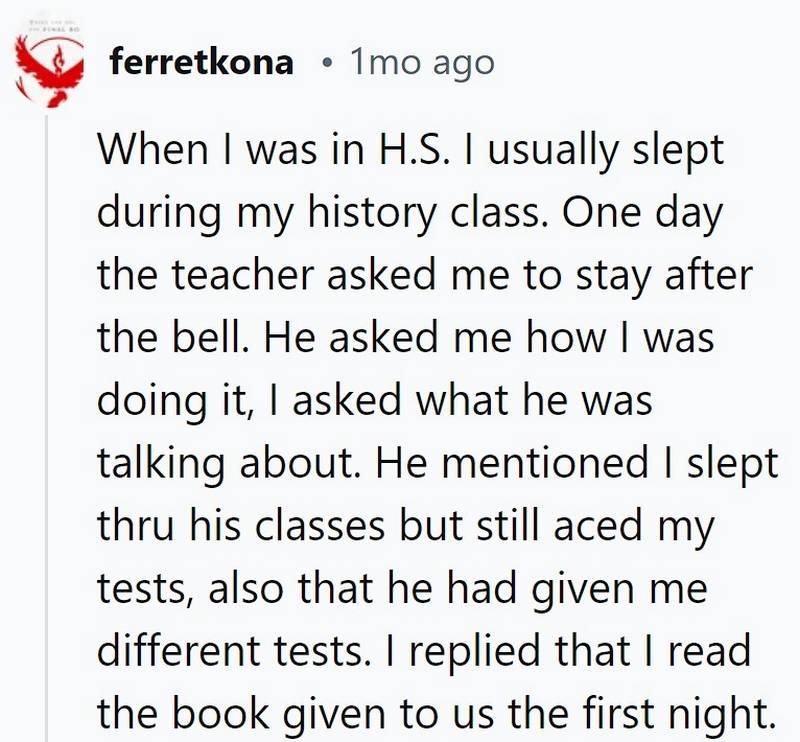Click the word 'doing' in the comment text
800x742 pixels.
[151, 401]
